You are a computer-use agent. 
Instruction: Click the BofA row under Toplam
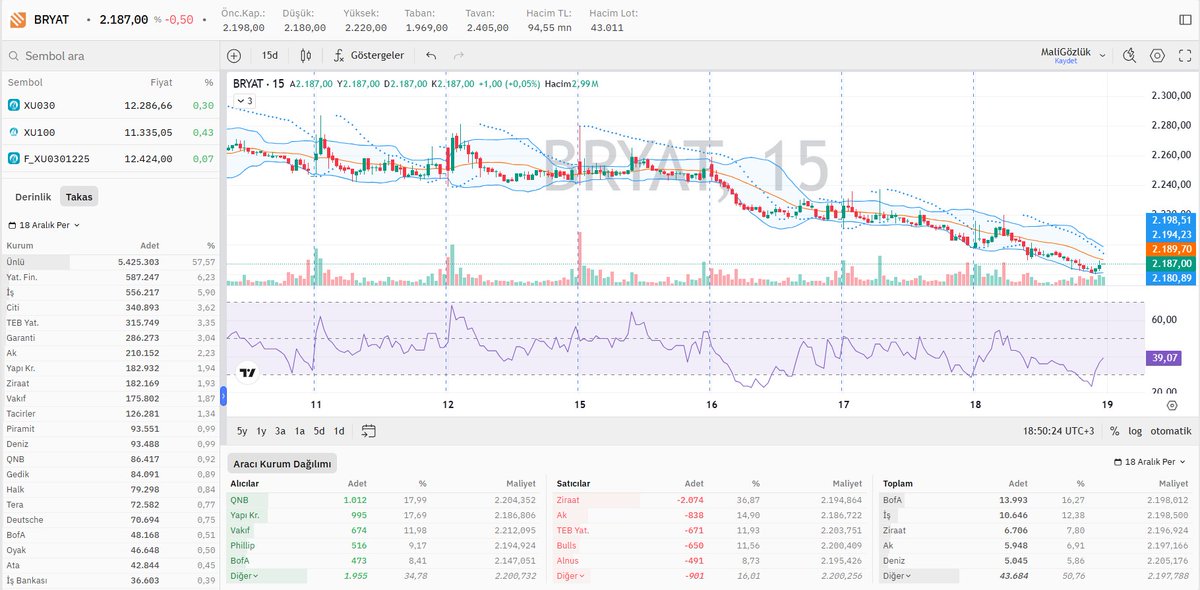1036,500
